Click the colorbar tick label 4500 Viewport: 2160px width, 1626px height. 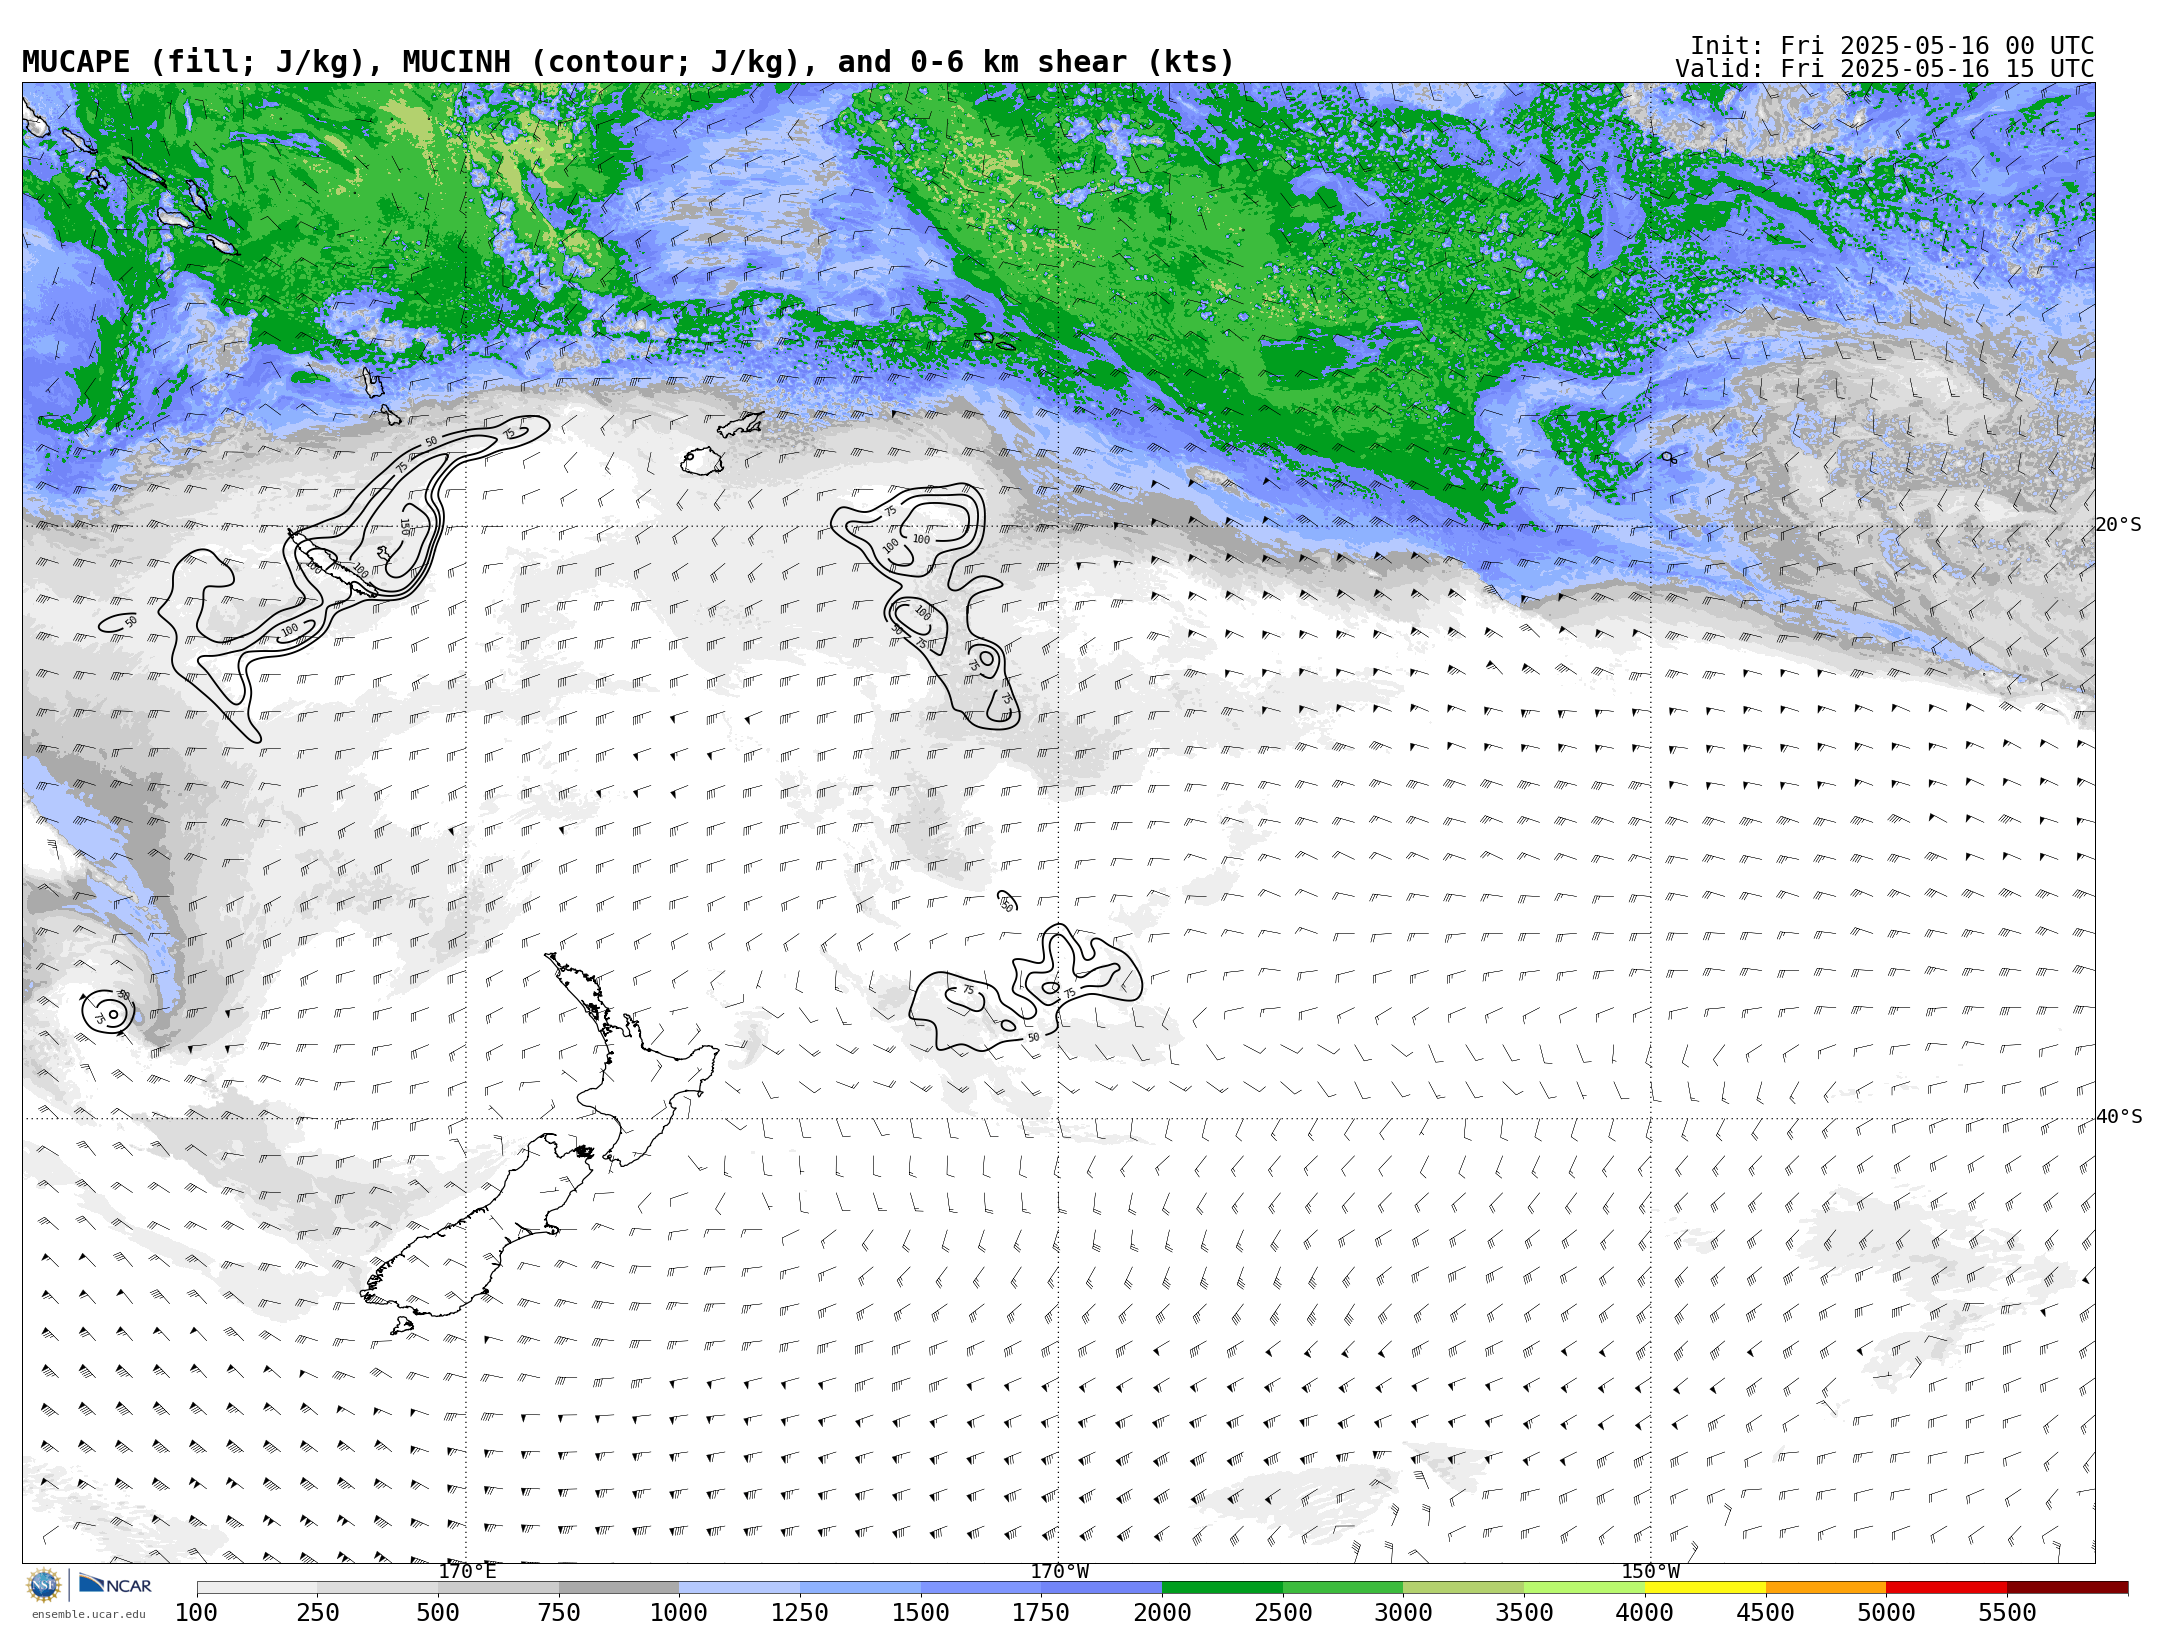[x=1766, y=1613]
